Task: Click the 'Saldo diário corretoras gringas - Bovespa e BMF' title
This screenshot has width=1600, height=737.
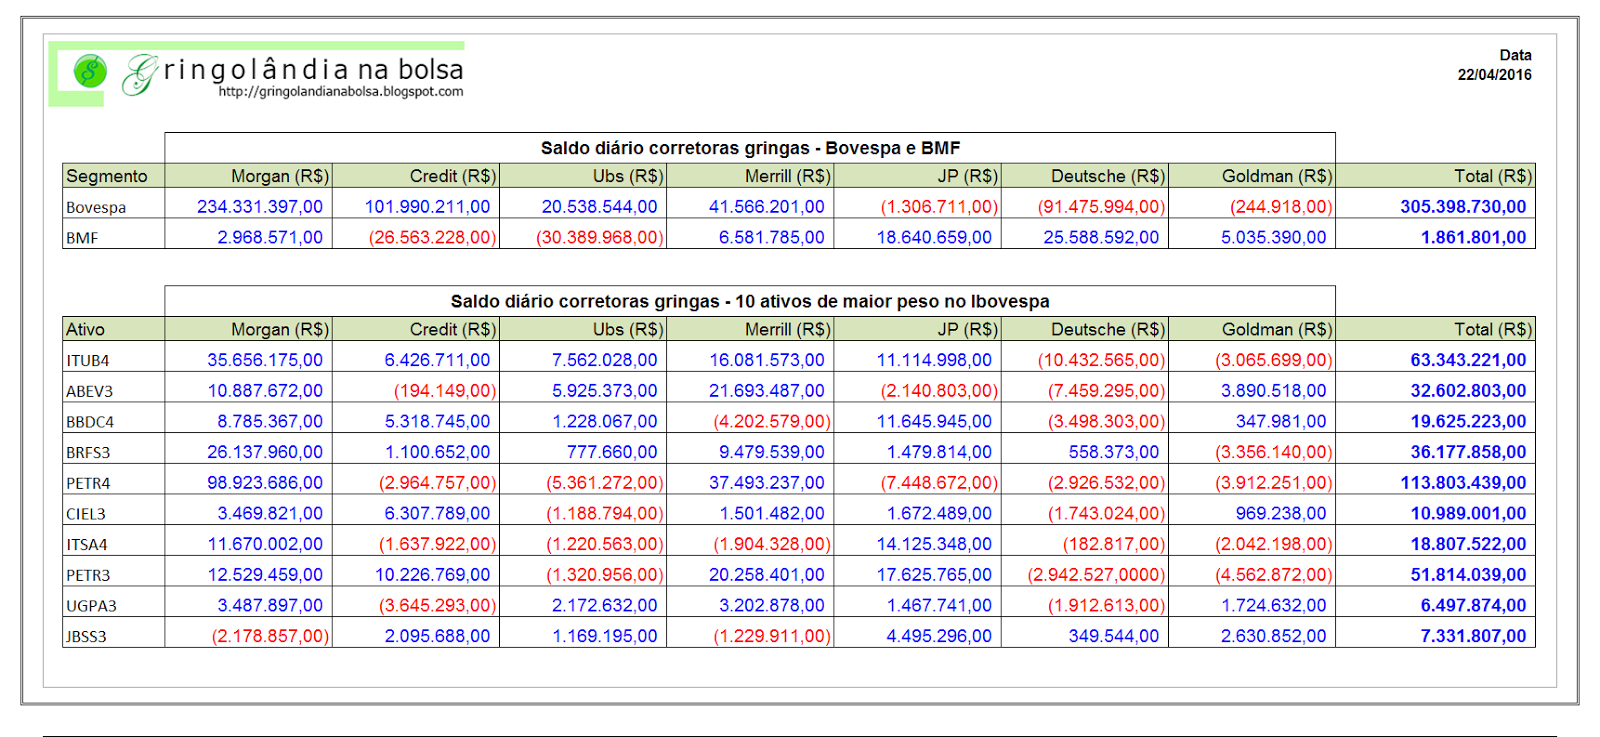Action: click(750, 148)
